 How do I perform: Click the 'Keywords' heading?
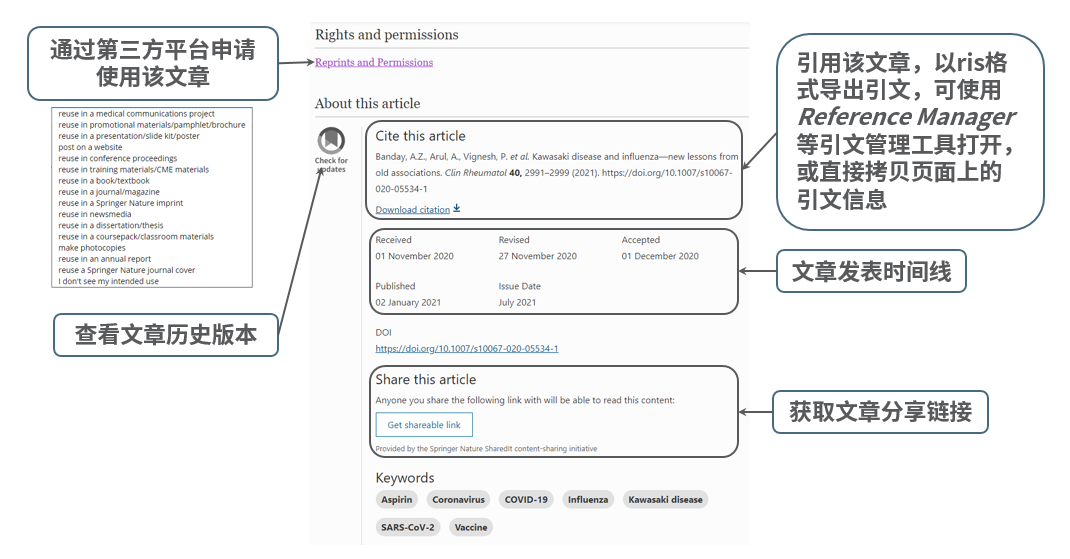405,478
